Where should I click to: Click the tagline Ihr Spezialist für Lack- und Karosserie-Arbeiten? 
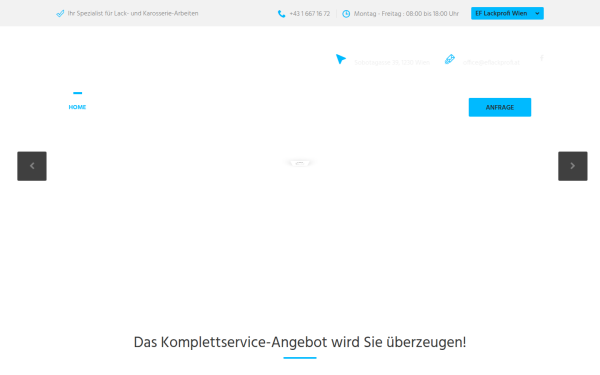coord(133,13)
